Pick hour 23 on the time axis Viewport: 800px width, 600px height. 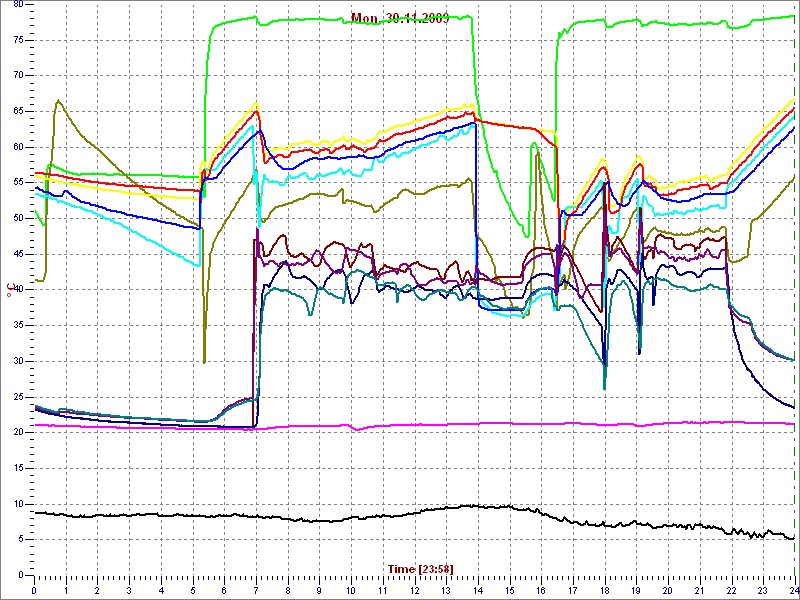(763, 588)
